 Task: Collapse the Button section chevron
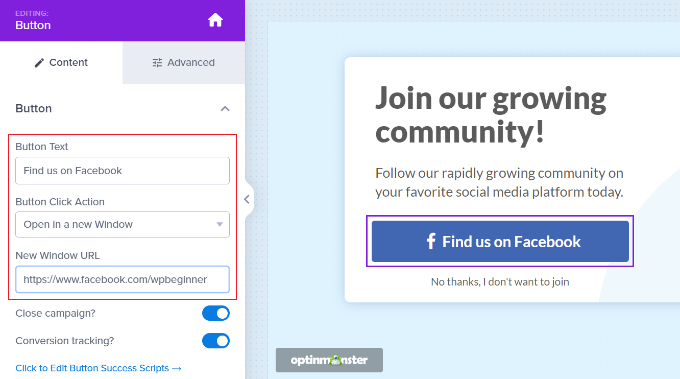tap(225, 108)
